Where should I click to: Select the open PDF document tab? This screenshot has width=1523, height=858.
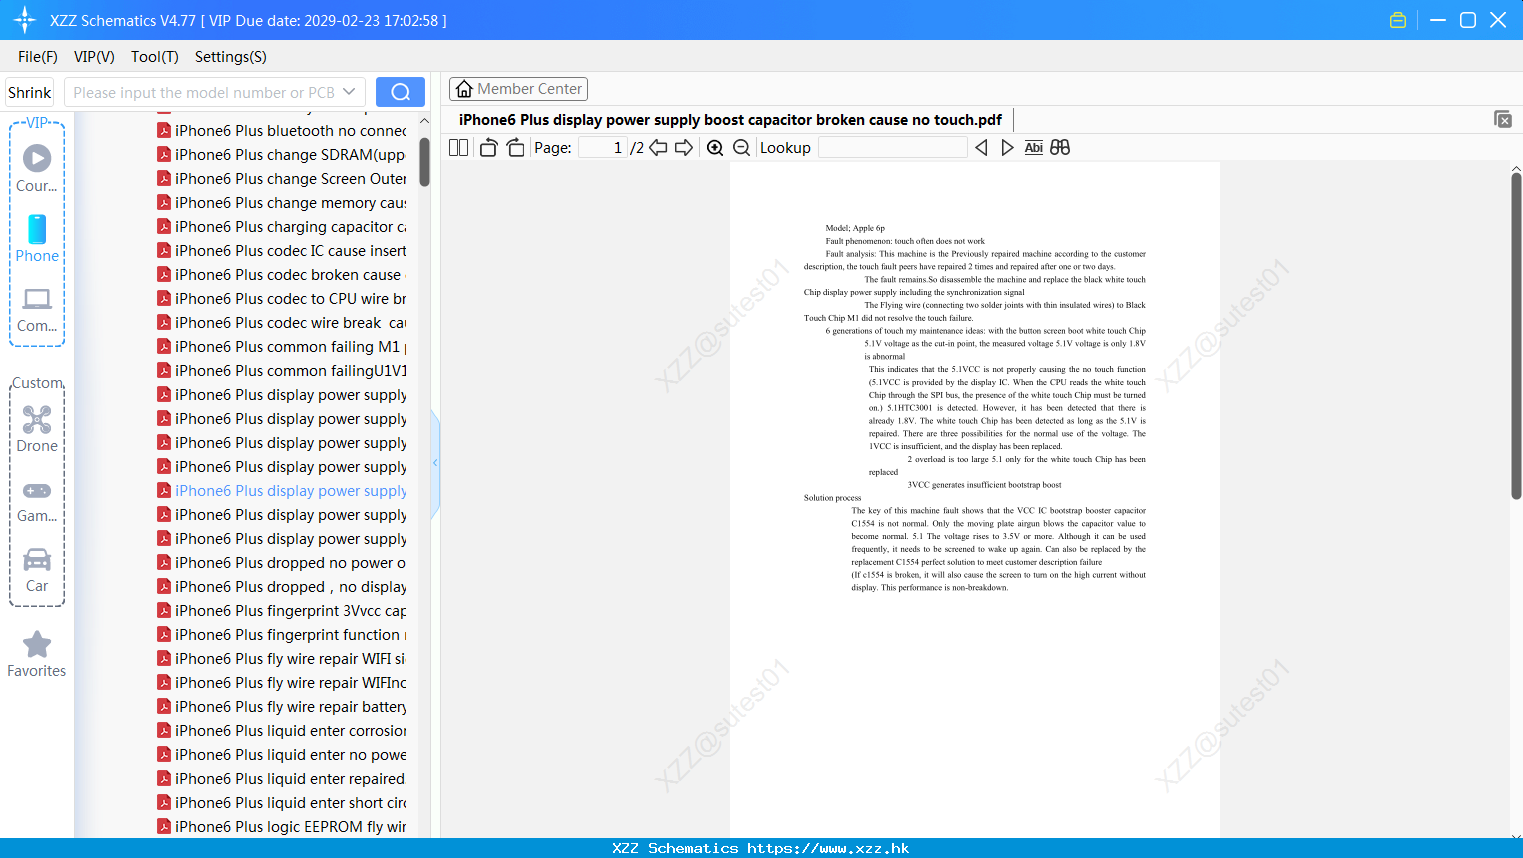coord(730,120)
